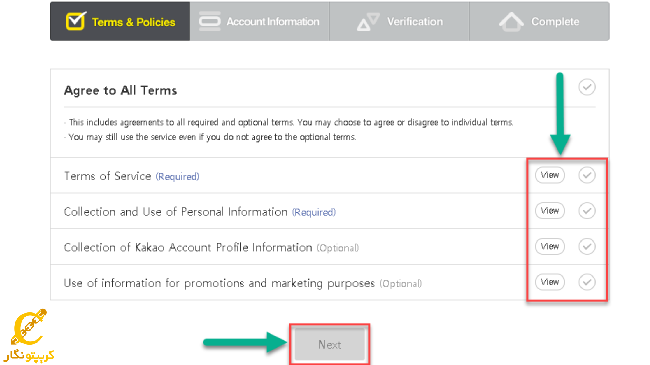Image resolution: width=650 pixels, height=365 pixels.
Task: Select the Account Information step tab
Action: click(x=260, y=21)
